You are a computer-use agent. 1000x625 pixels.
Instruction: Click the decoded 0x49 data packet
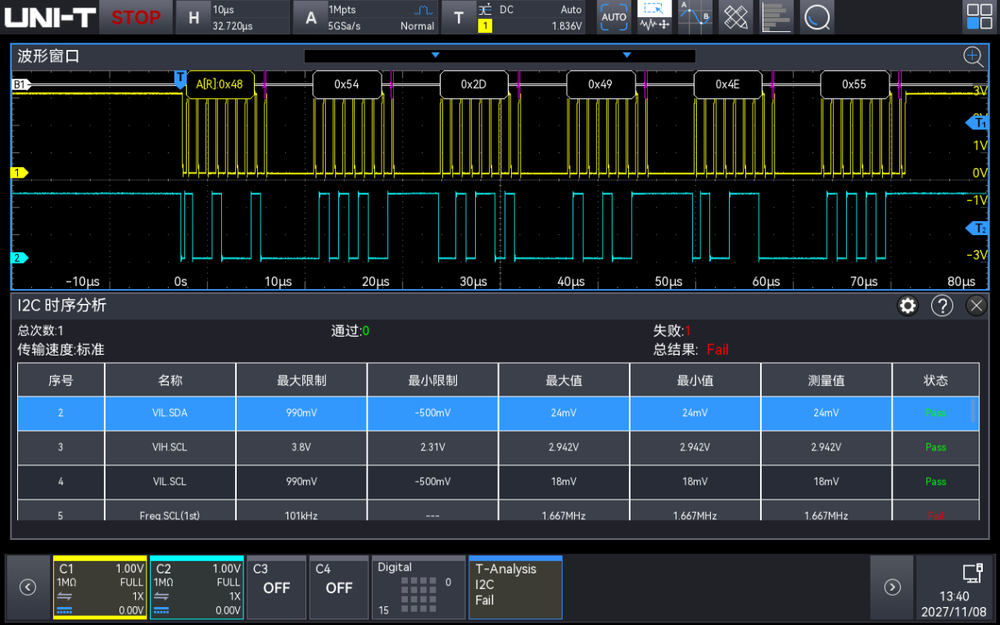pyautogui.click(x=600, y=84)
